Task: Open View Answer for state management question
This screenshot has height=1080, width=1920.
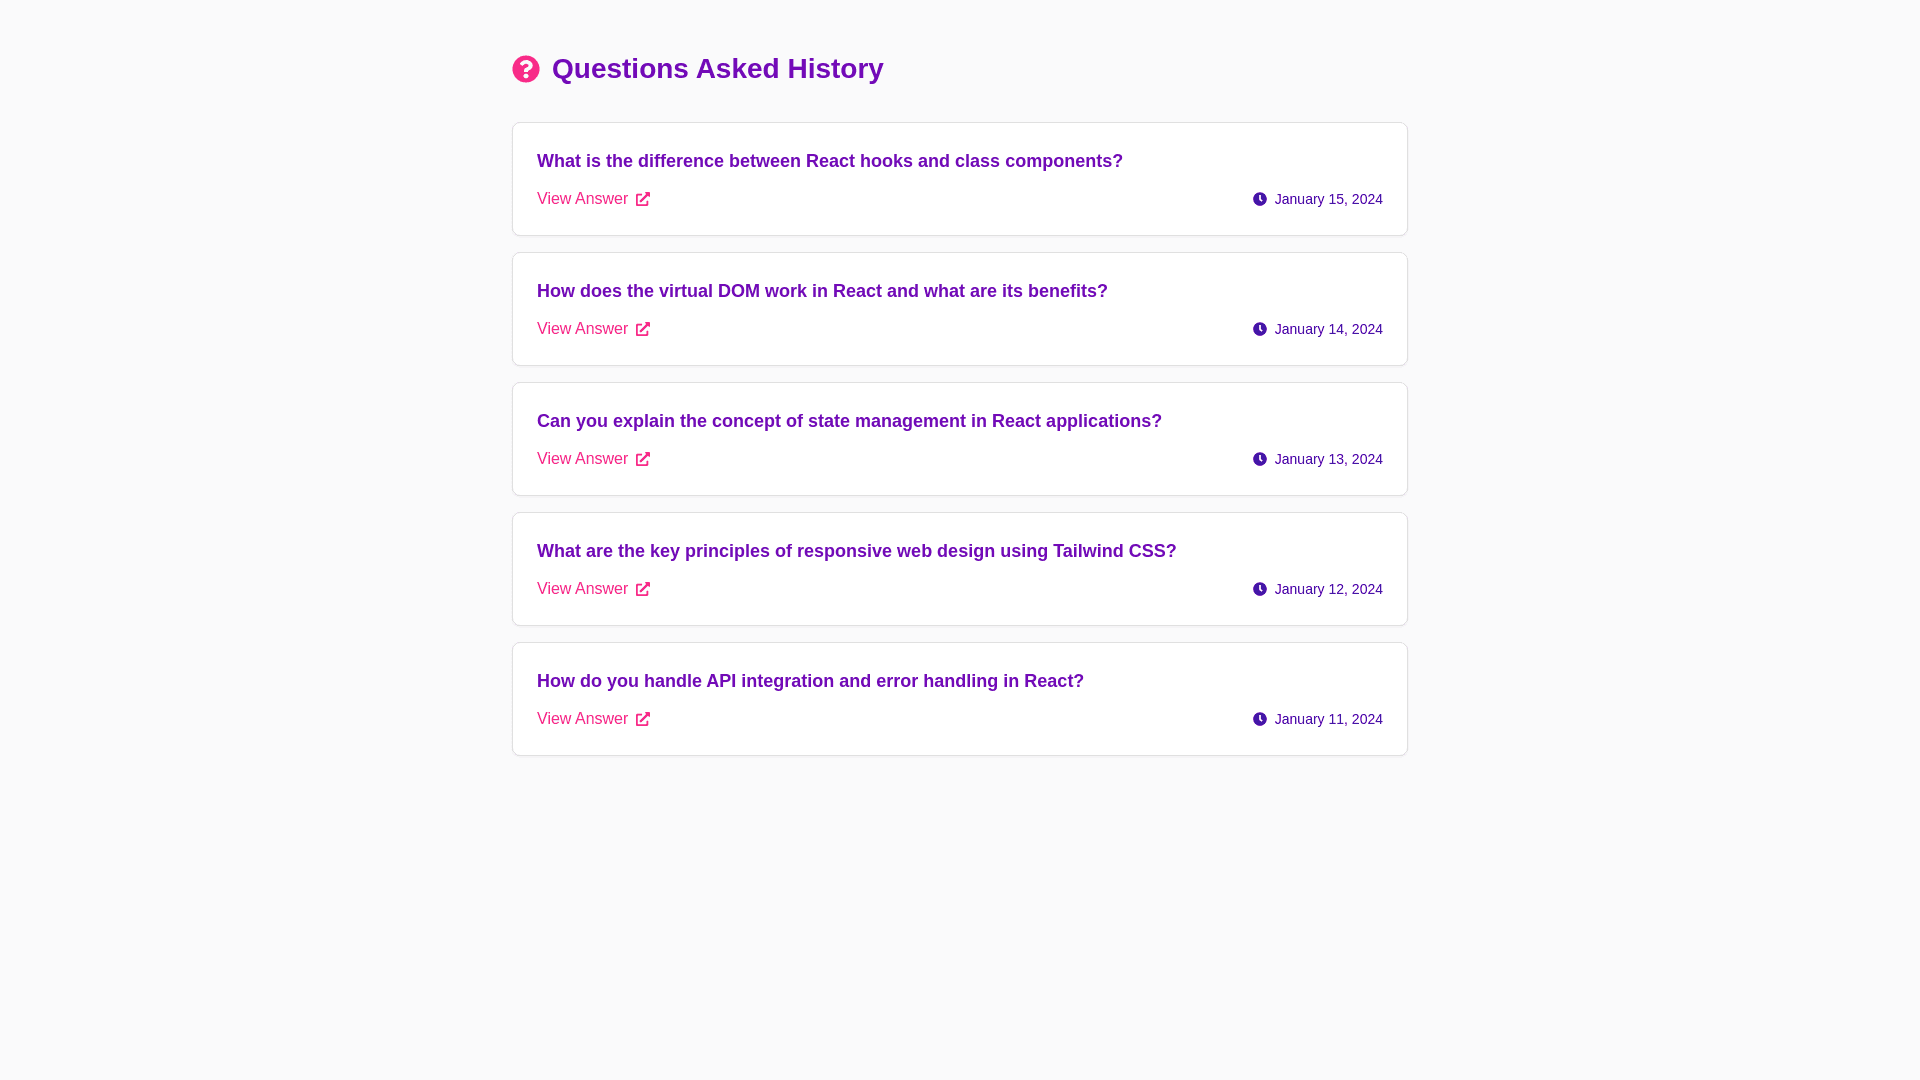Action: click(x=582, y=459)
